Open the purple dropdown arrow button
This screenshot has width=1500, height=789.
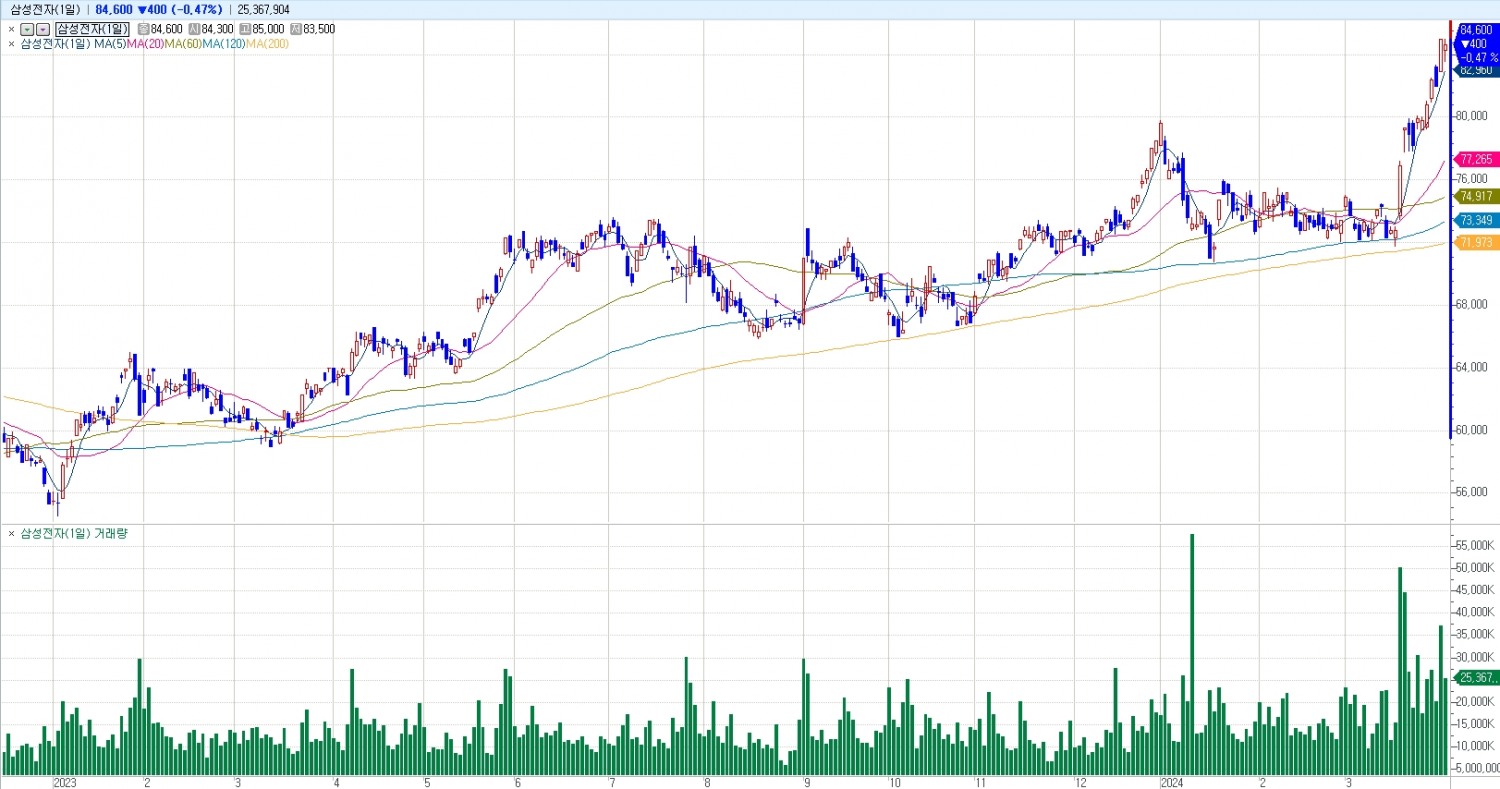42,29
